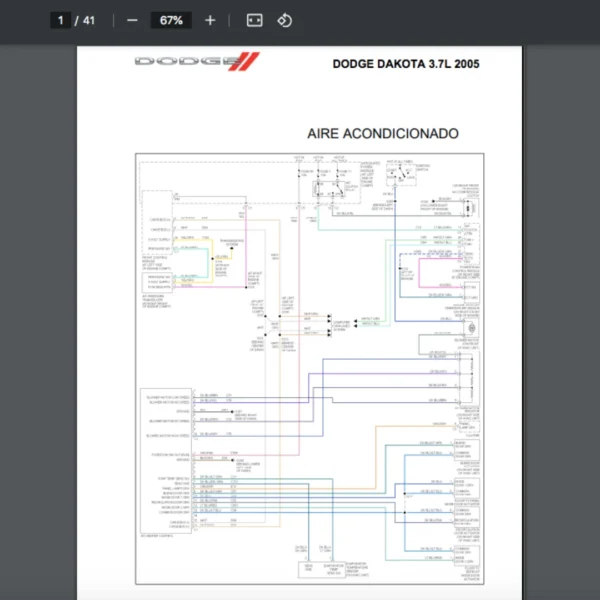
Task: Click the total page count 41
Action: (90, 20)
